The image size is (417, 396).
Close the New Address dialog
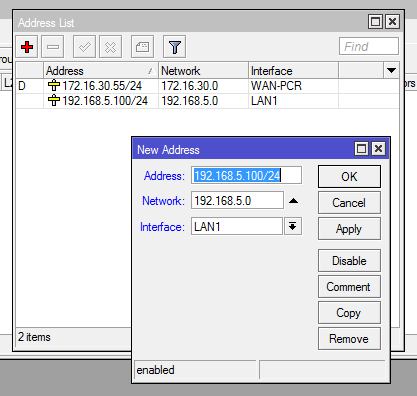(379, 149)
